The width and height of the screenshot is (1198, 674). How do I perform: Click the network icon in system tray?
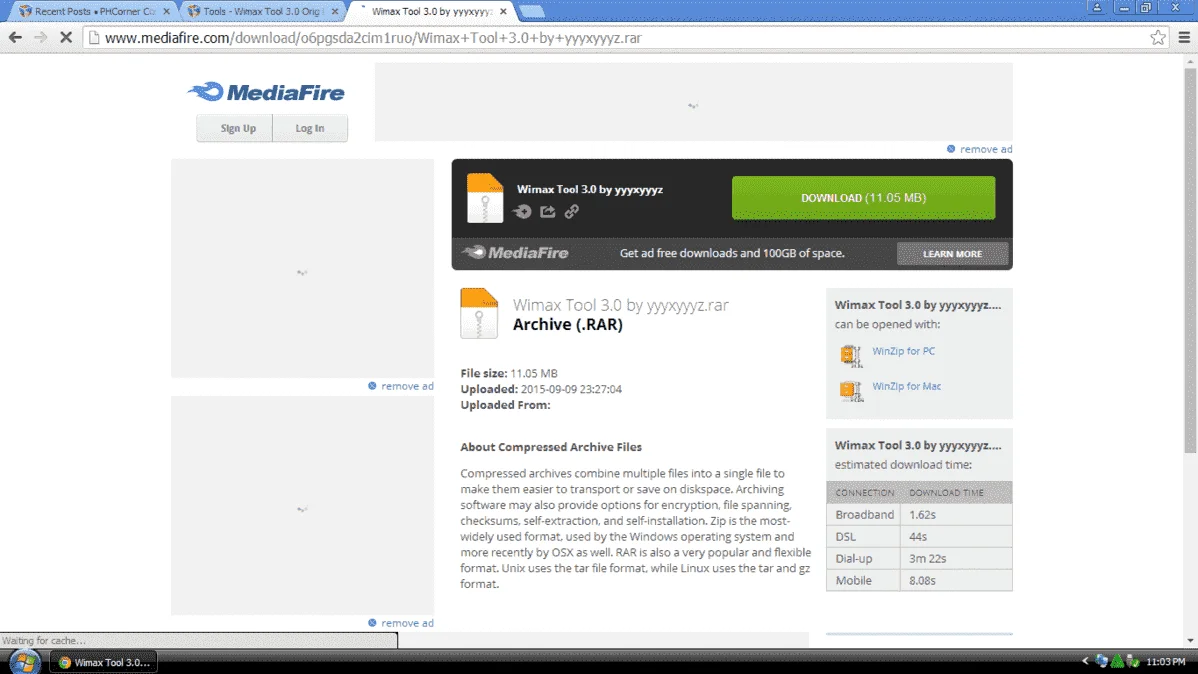[1102, 662]
